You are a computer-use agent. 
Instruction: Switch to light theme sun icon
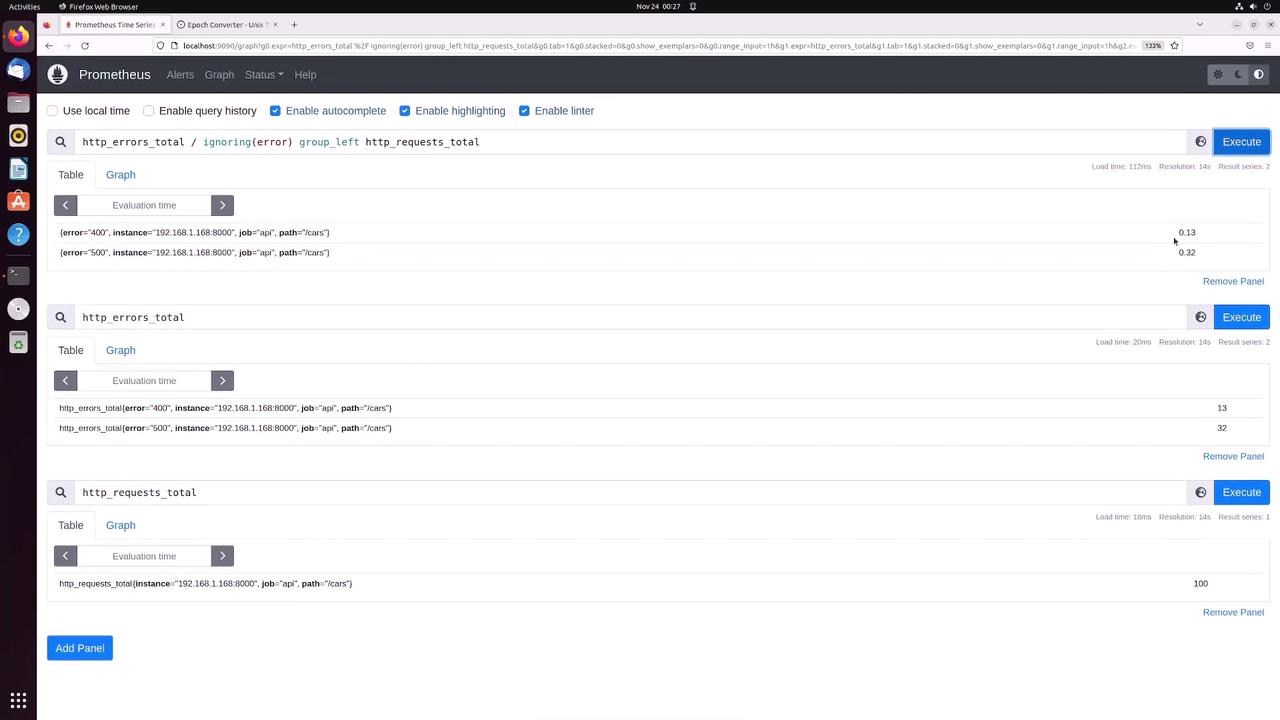point(1218,75)
